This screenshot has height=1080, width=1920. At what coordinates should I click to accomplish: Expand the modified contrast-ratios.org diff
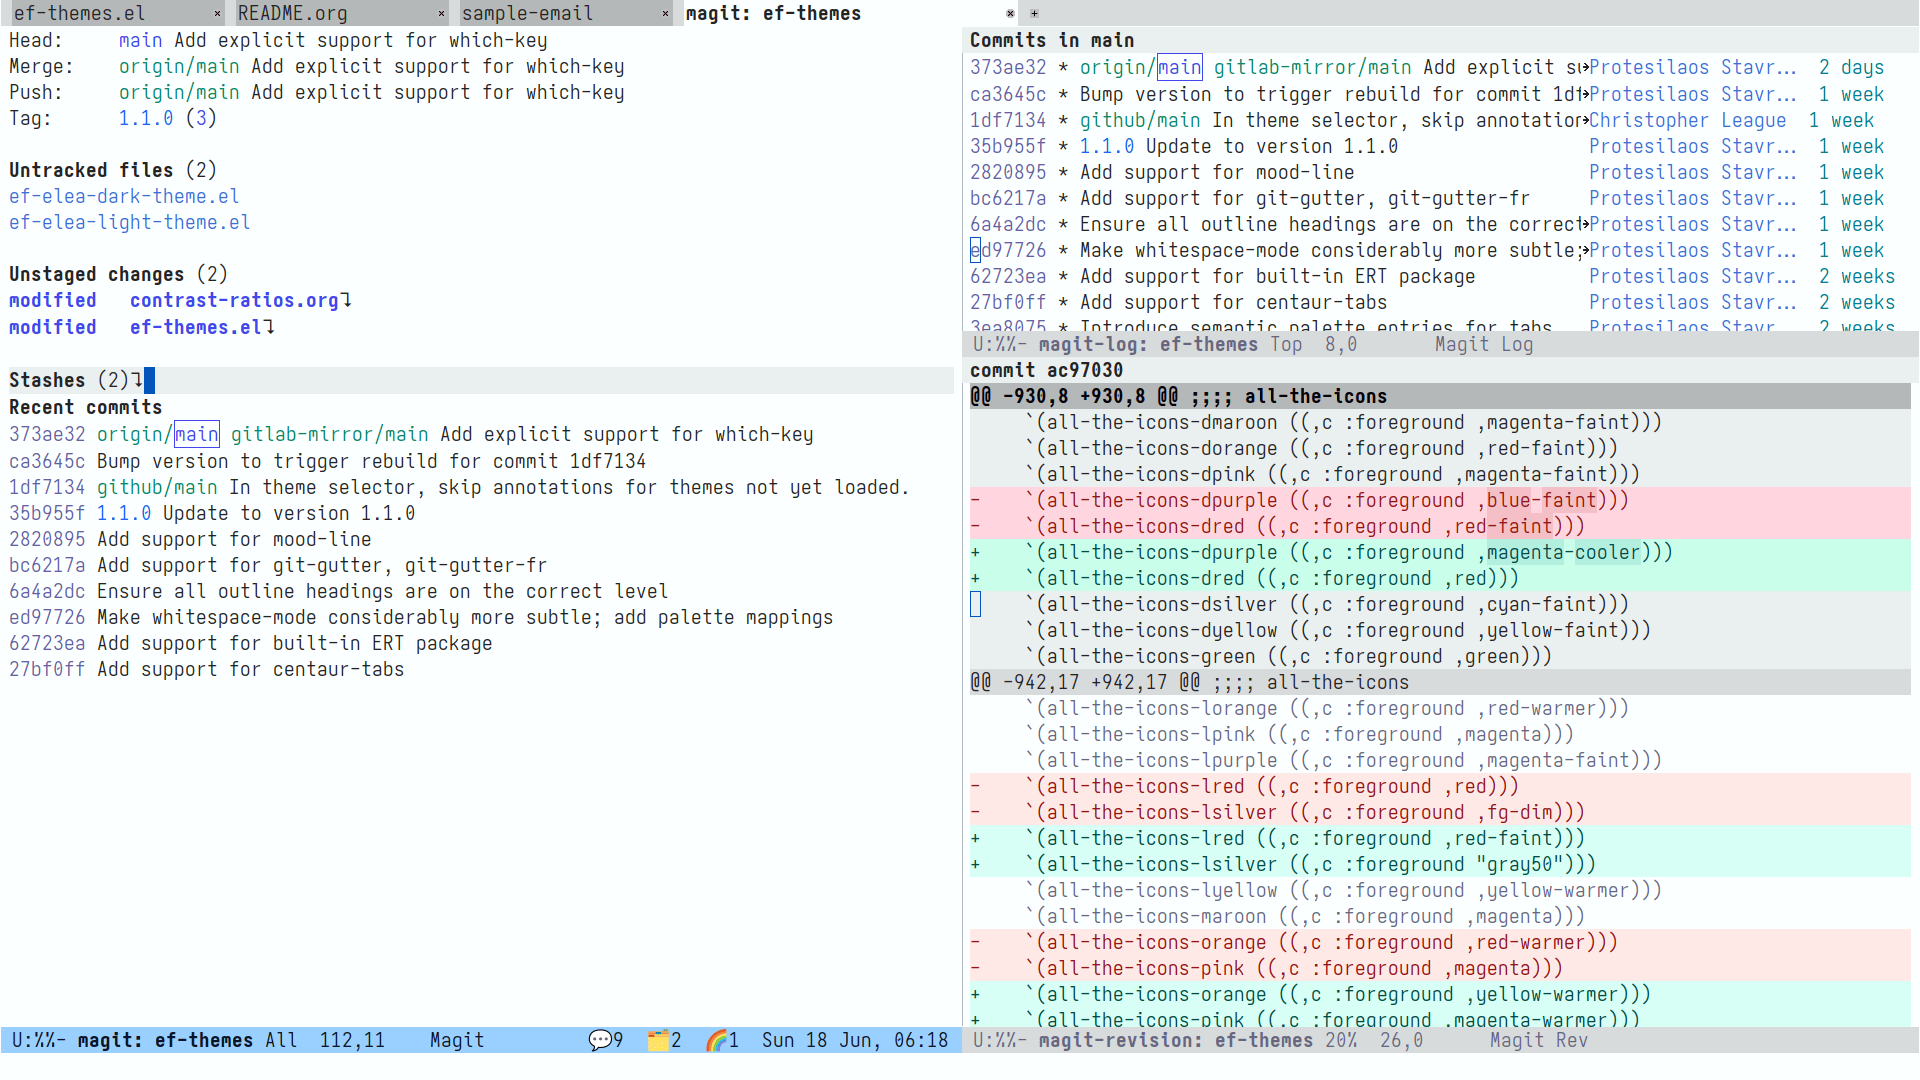(180, 300)
